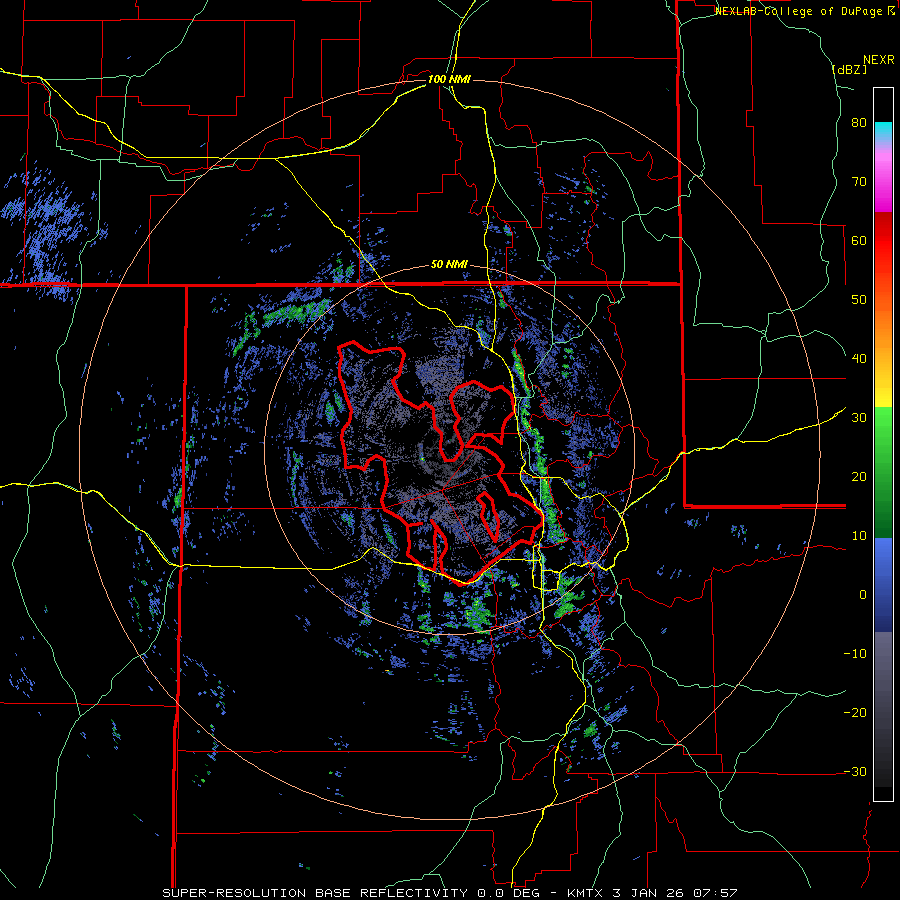Click the 07:57 timestamp in the caption
This screenshot has width=900, height=900.
717,893
